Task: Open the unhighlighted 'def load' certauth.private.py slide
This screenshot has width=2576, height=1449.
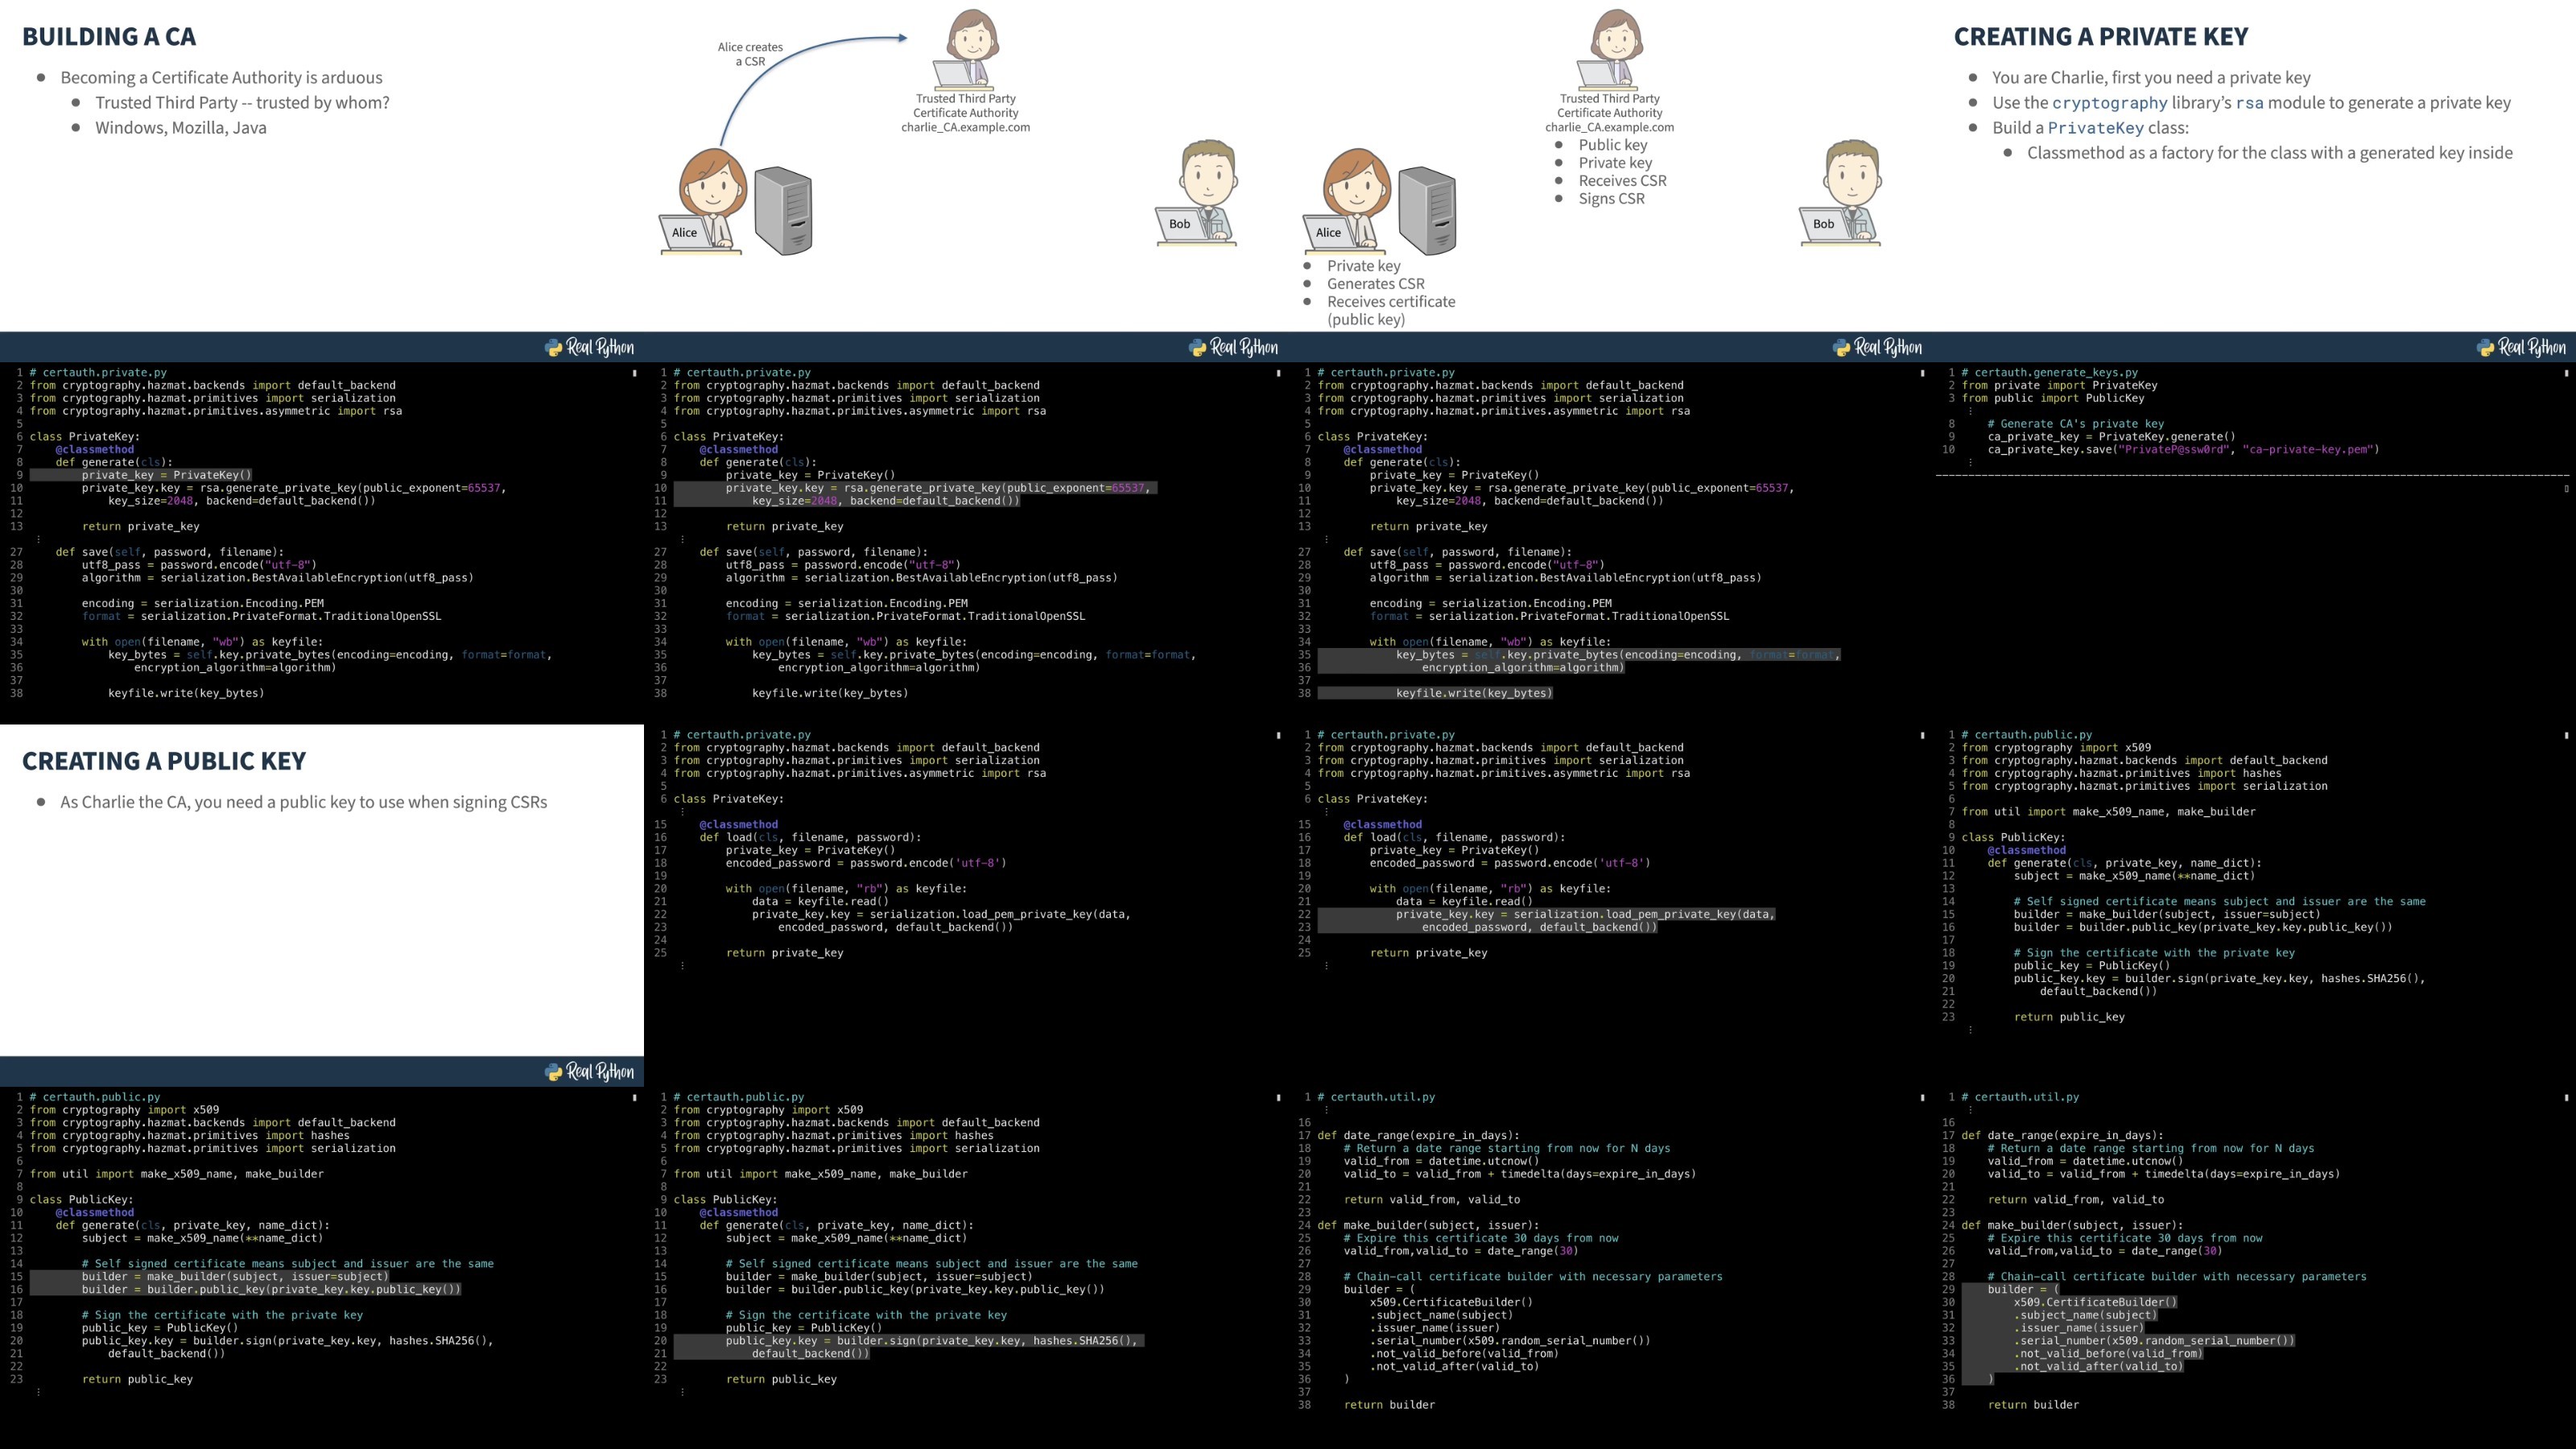Action: (x=966, y=905)
